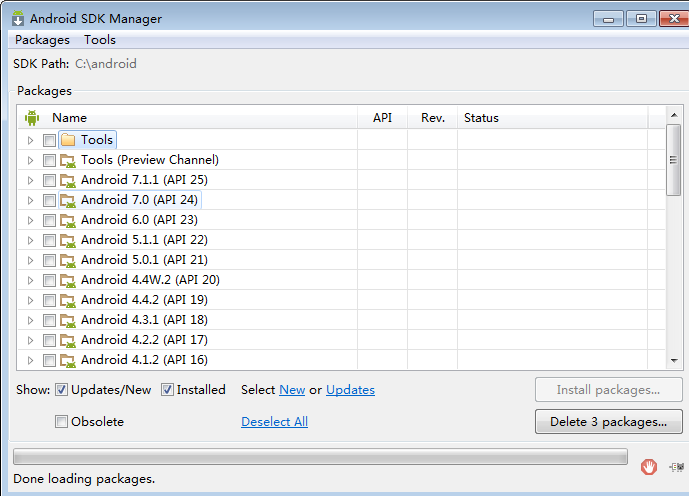689x496 pixels.
Task: Select the Android 4.4.2 (API 19) row label
Action: [x=144, y=300]
